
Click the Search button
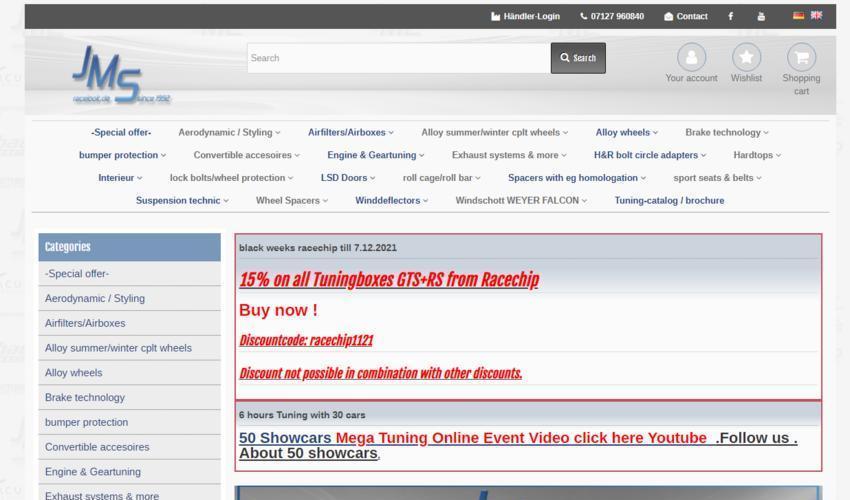[578, 58]
